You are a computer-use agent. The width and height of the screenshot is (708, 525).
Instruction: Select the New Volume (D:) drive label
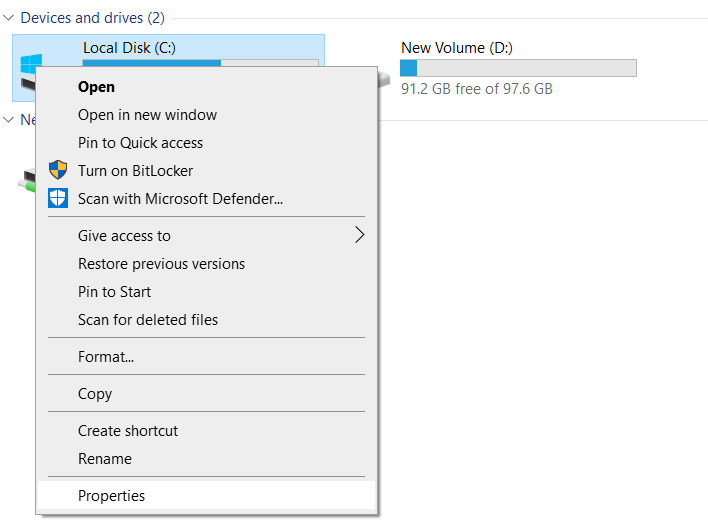pyautogui.click(x=456, y=48)
